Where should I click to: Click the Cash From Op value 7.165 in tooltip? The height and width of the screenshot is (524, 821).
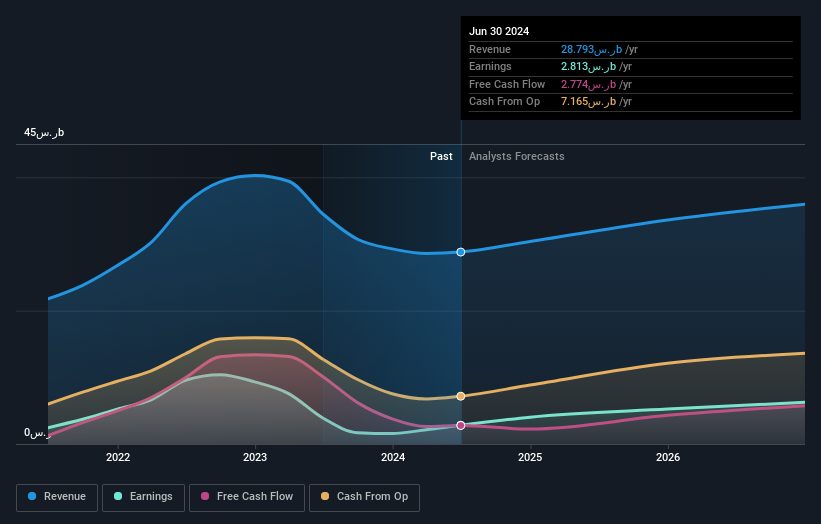589,102
